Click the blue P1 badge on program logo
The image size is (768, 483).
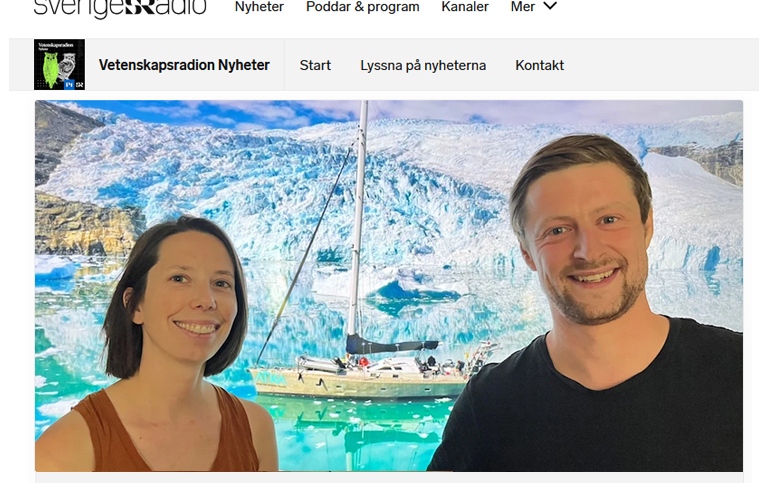69,84
